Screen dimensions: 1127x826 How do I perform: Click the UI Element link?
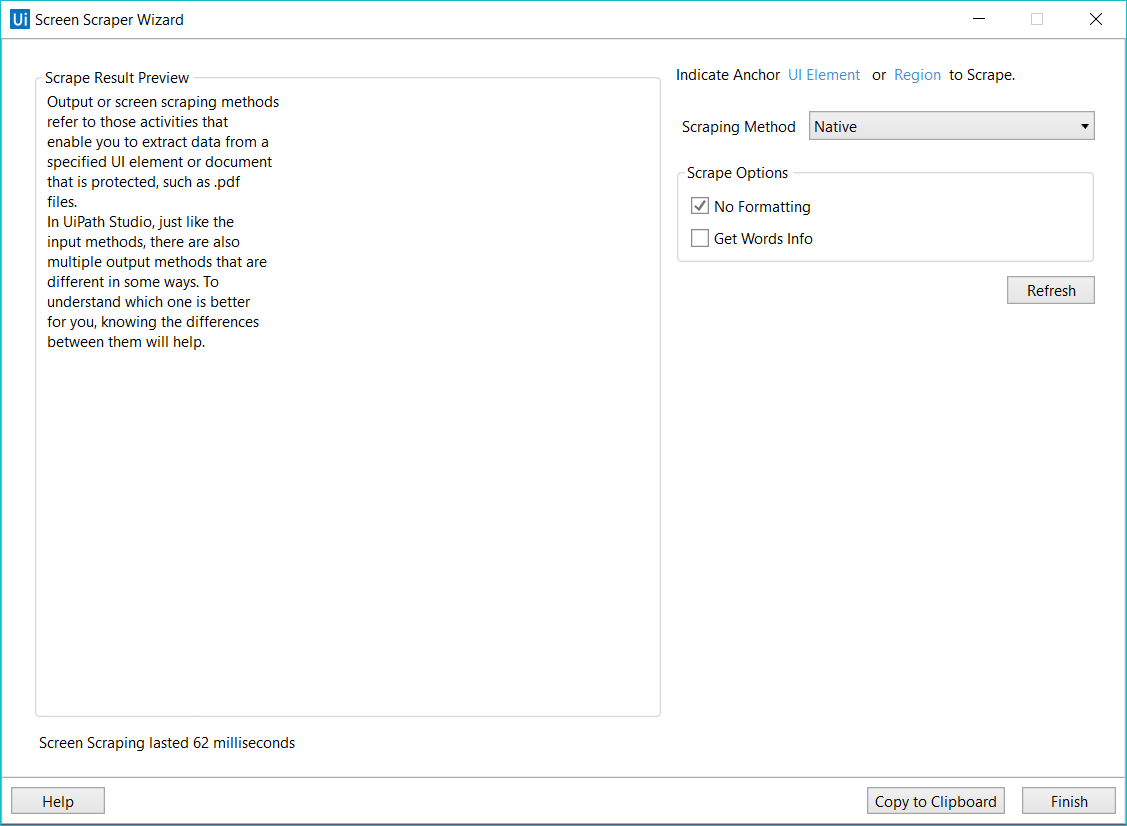click(x=824, y=75)
